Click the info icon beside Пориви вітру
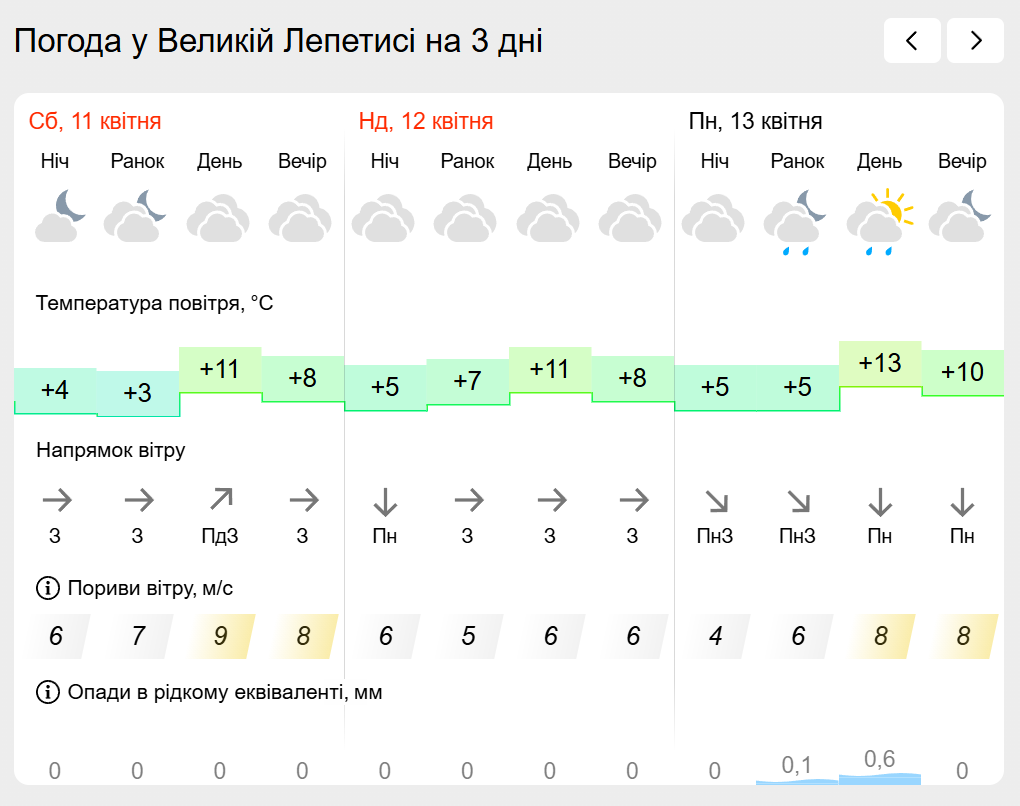Viewport: 1020px width, 806px height. coord(47,588)
